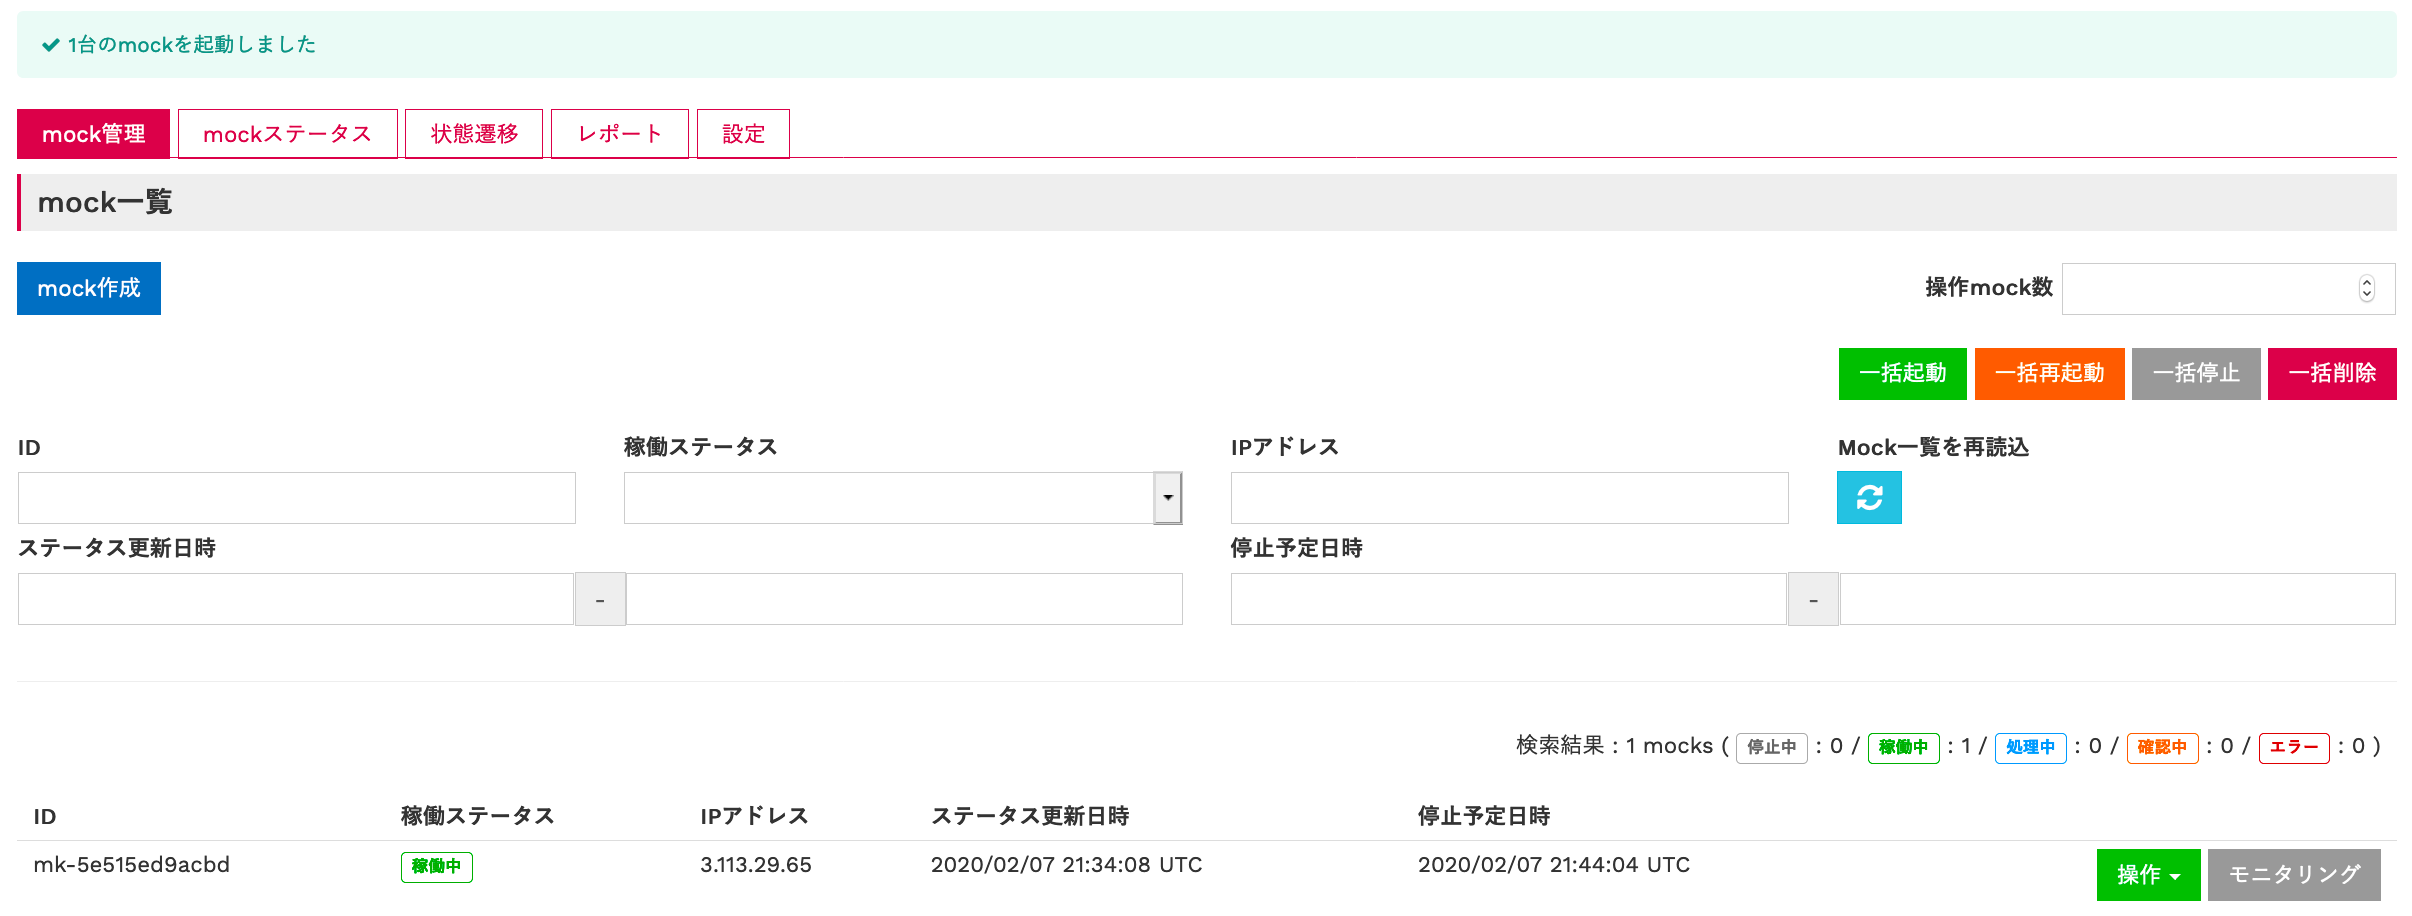Open the レポート tab
2412x916 pixels.
[x=619, y=133]
